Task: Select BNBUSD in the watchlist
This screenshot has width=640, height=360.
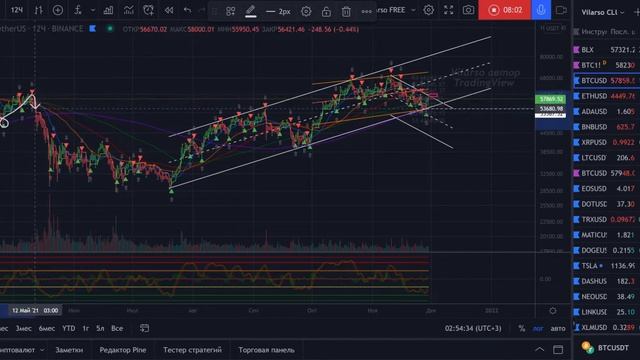Action: click(x=607, y=127)
